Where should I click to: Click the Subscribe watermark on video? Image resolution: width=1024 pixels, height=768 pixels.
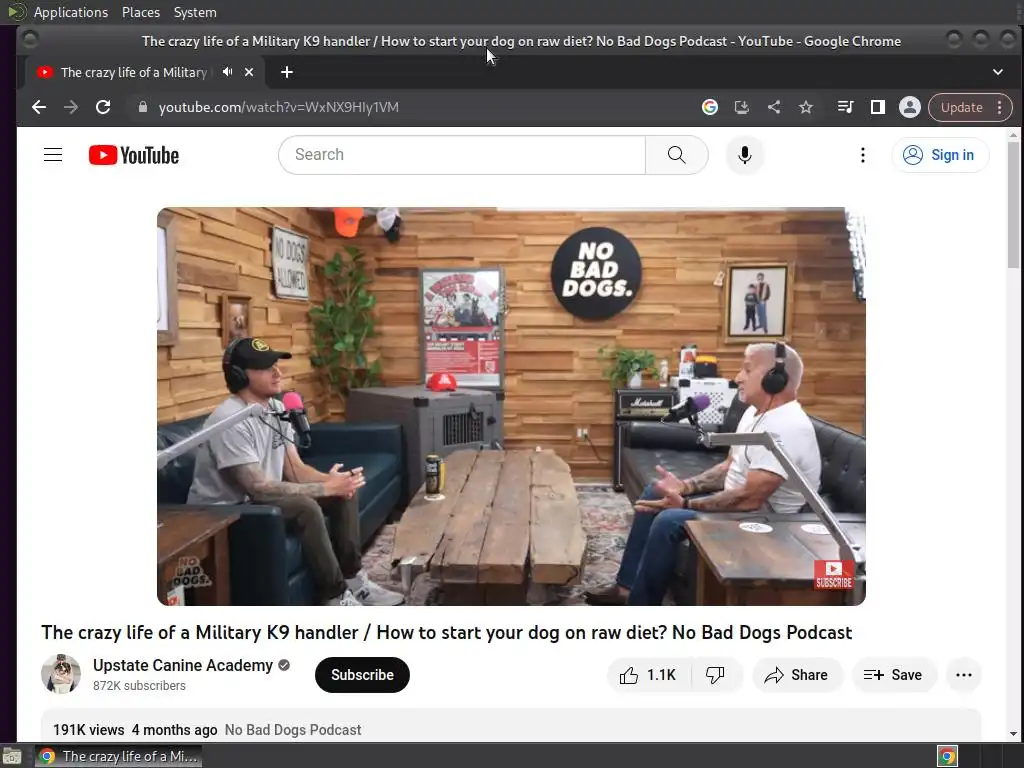834,575
